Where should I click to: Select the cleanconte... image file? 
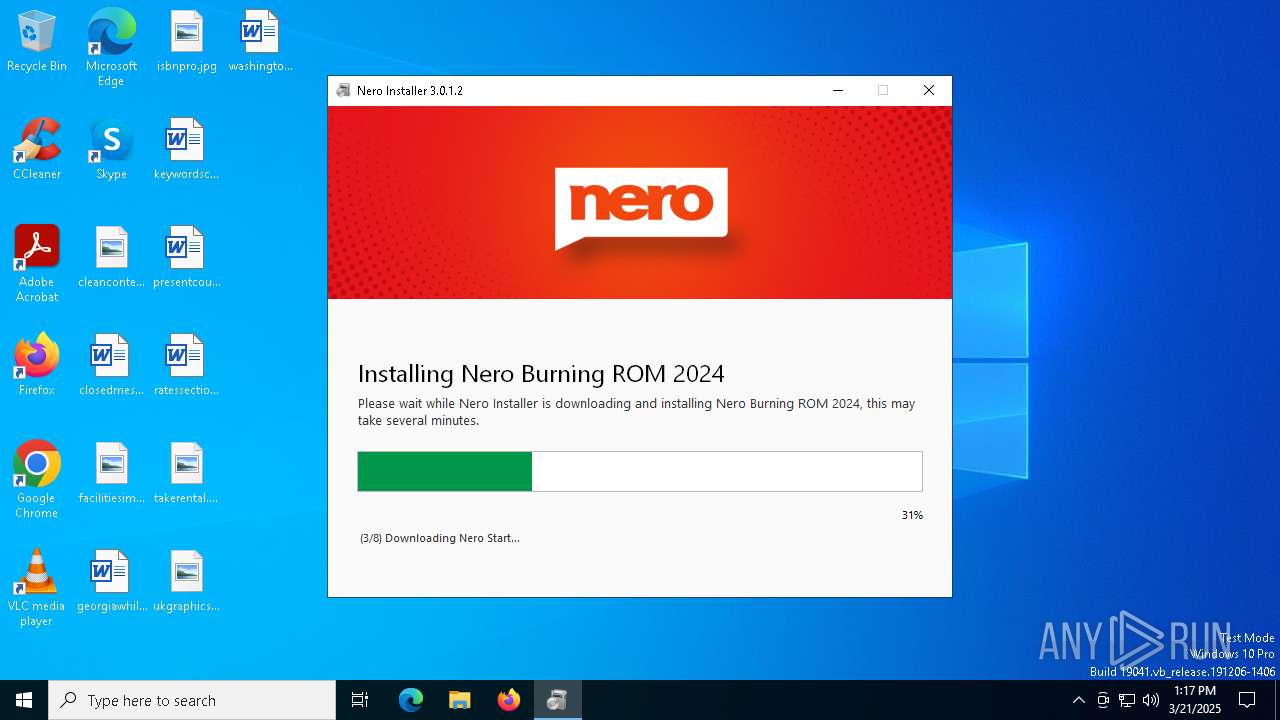[111, 258]
